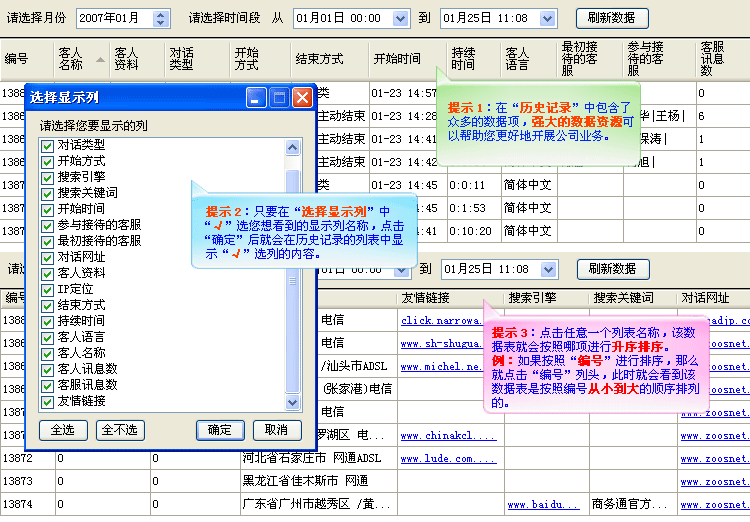Open the www.michel.ne... link
The image size is (750, 522).
[441, 368]
